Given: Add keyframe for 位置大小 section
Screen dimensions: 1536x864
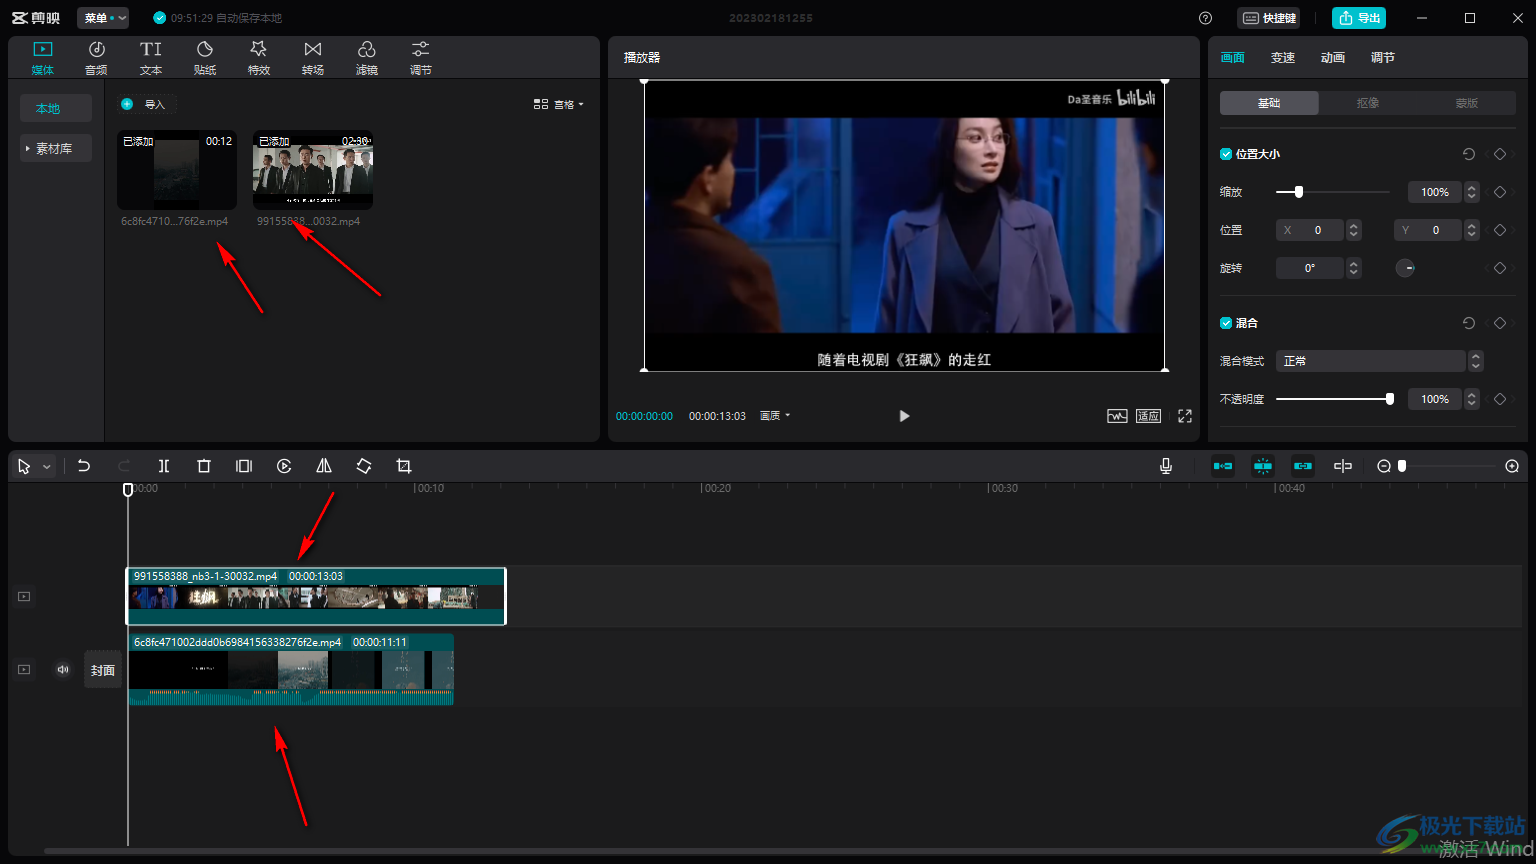Looking at the screenshot, I should 1499,154.
